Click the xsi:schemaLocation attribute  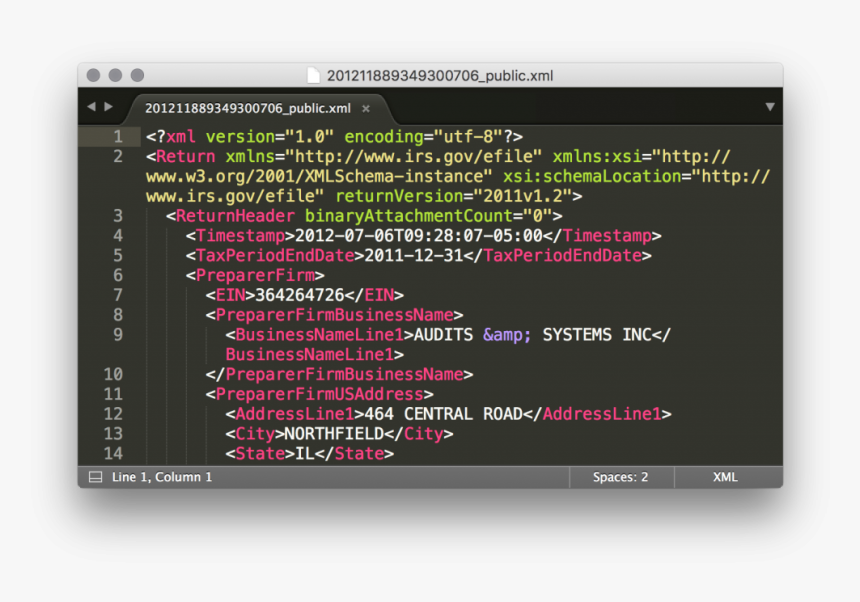592,177
